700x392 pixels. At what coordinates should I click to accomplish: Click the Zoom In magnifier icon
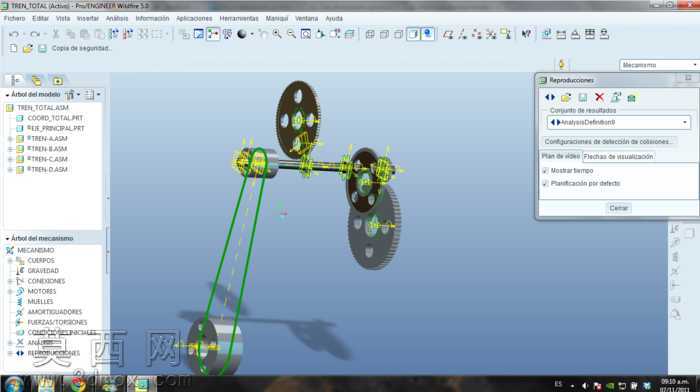pos(277,34)
